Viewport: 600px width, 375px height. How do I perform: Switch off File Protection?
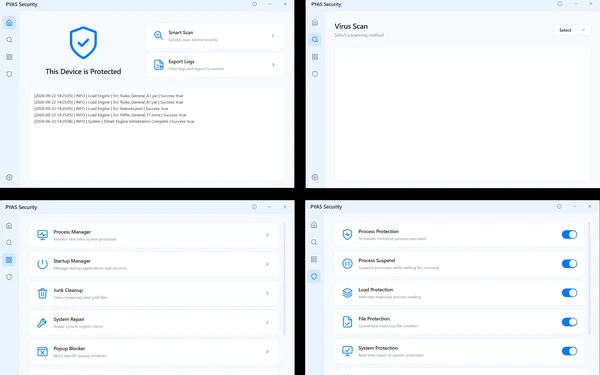569,322
